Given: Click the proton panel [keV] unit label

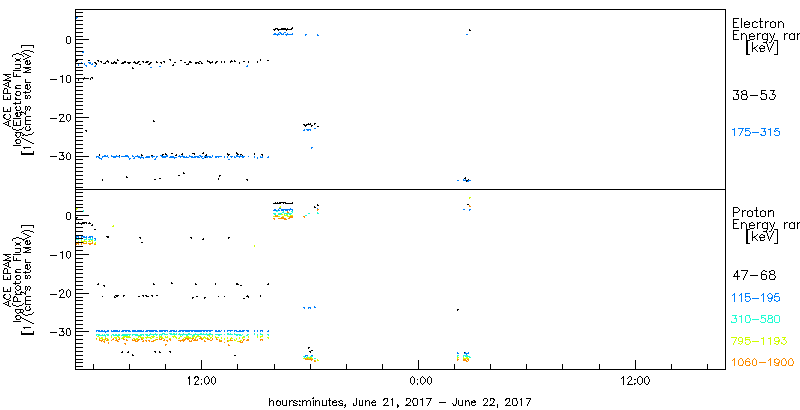Looking at the screenshot, I should click(x=761, y=237).
